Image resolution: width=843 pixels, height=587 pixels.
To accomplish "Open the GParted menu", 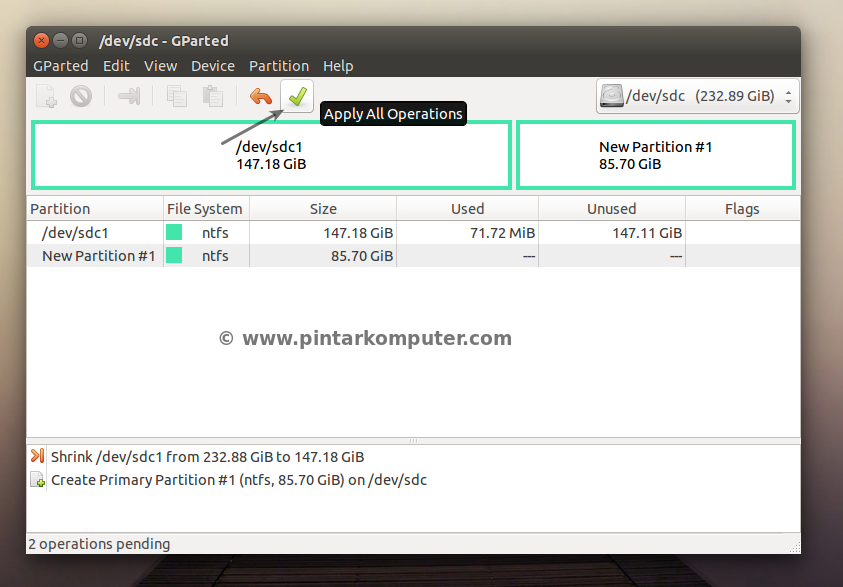I will [61, 66].
